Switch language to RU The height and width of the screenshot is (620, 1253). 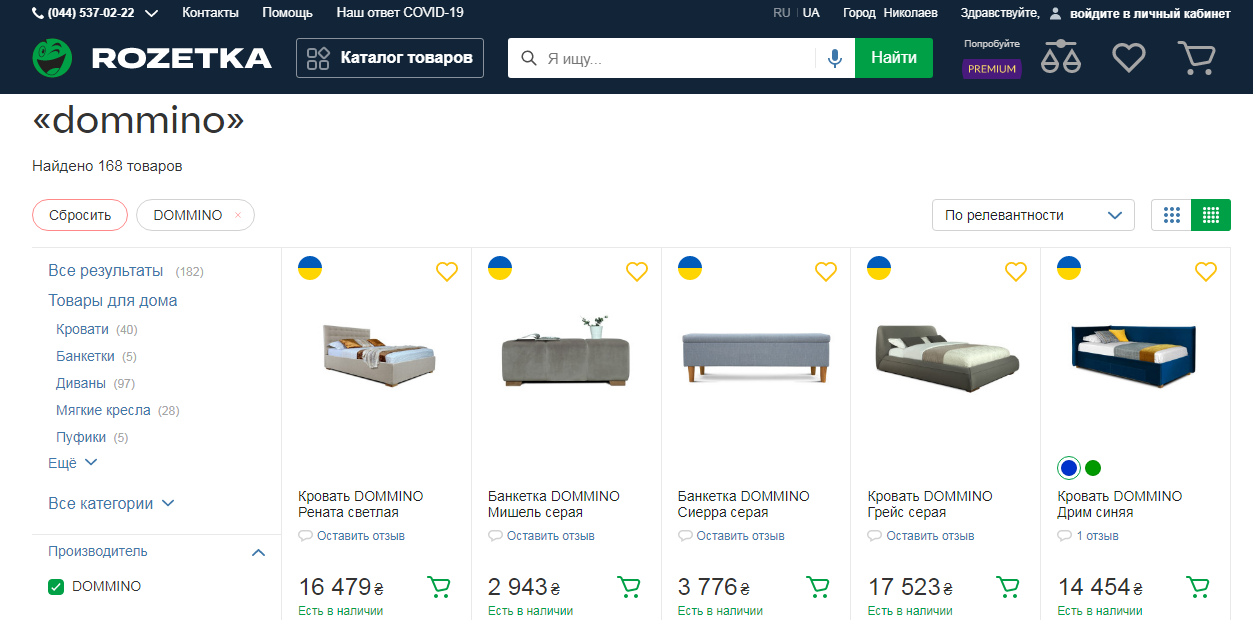point(783,13)
